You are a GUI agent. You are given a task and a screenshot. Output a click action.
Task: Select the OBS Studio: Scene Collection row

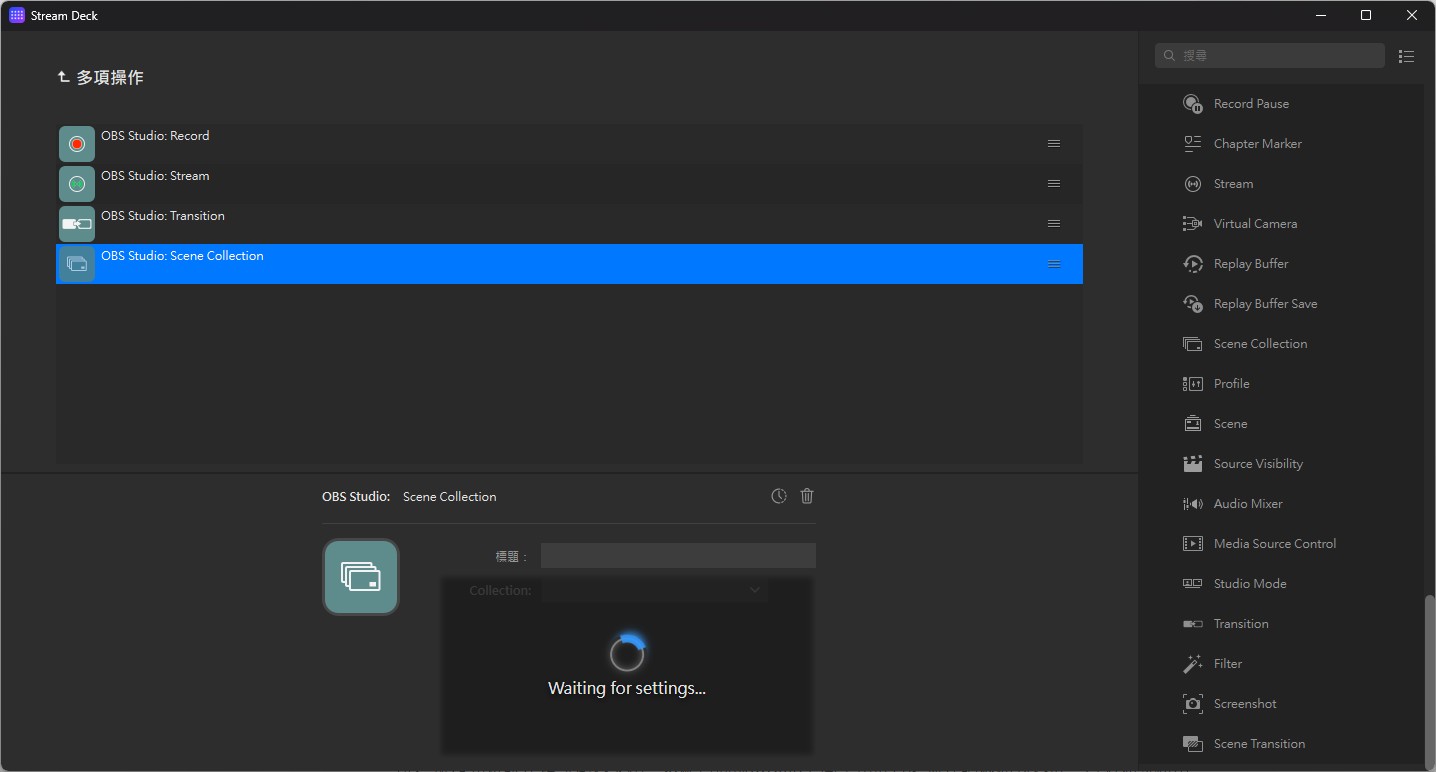pyautogui.click(x=569, y=264)
